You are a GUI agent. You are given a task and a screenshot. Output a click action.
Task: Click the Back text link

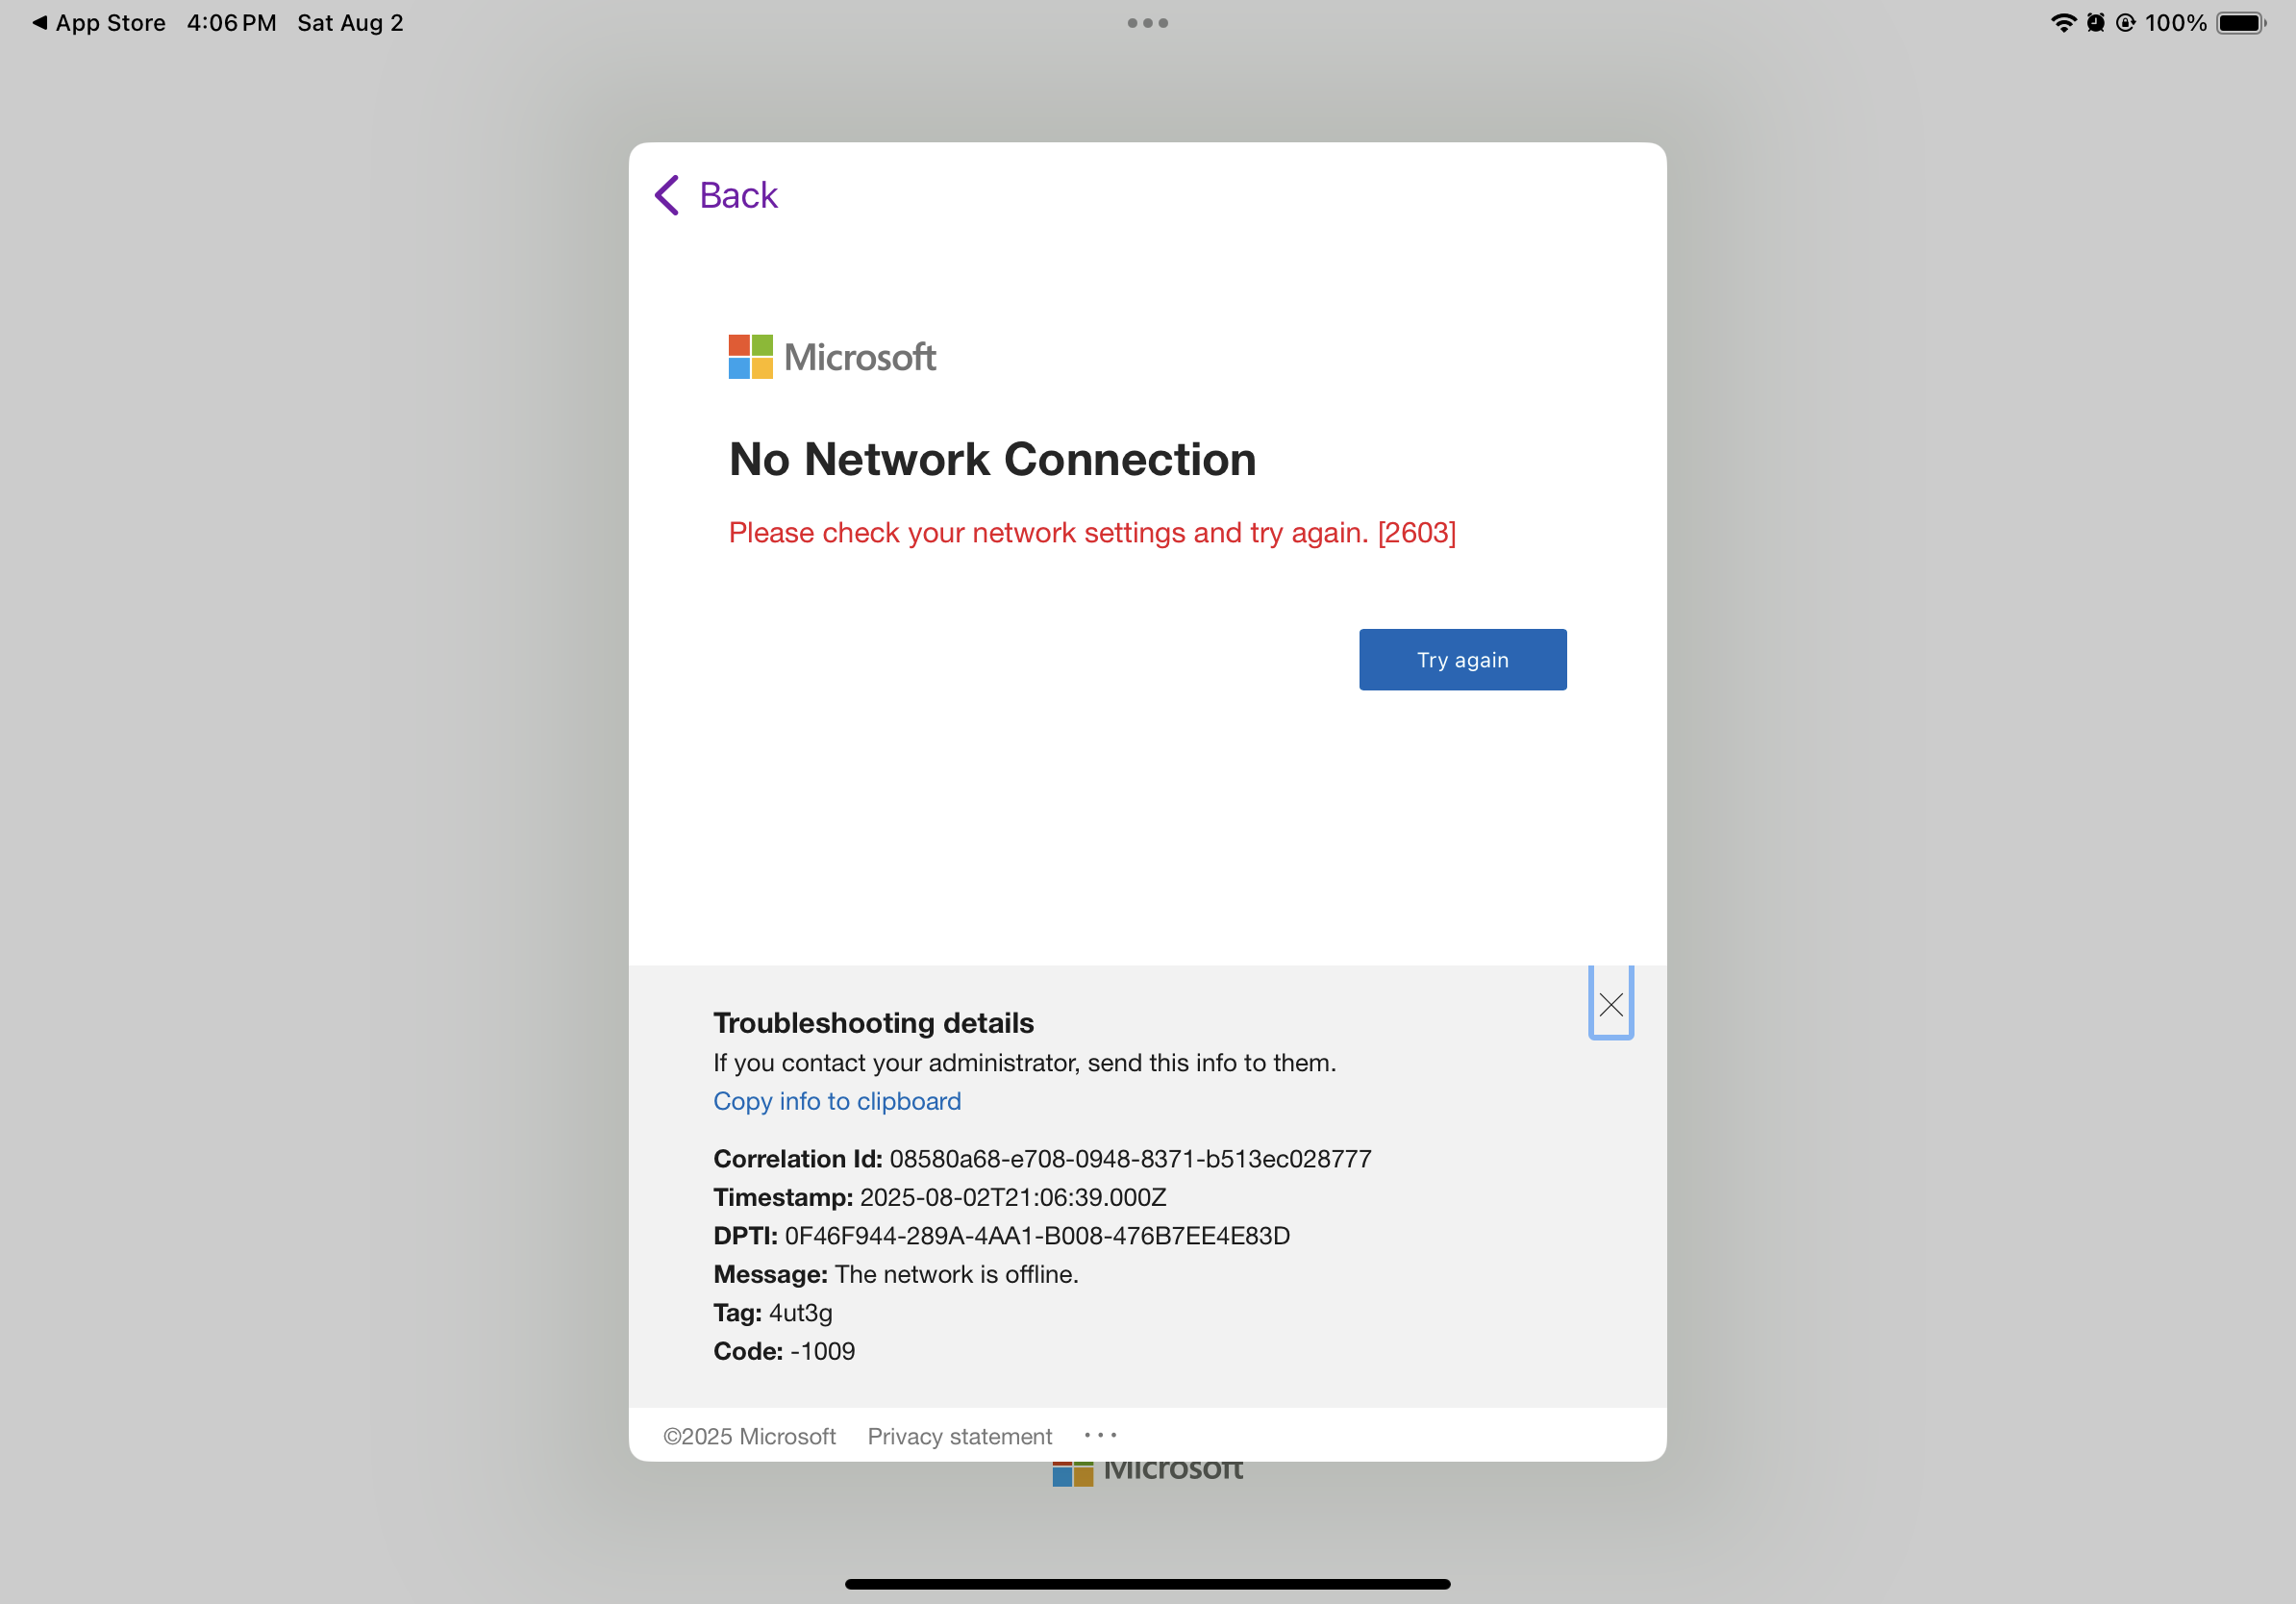coord(738,195)
